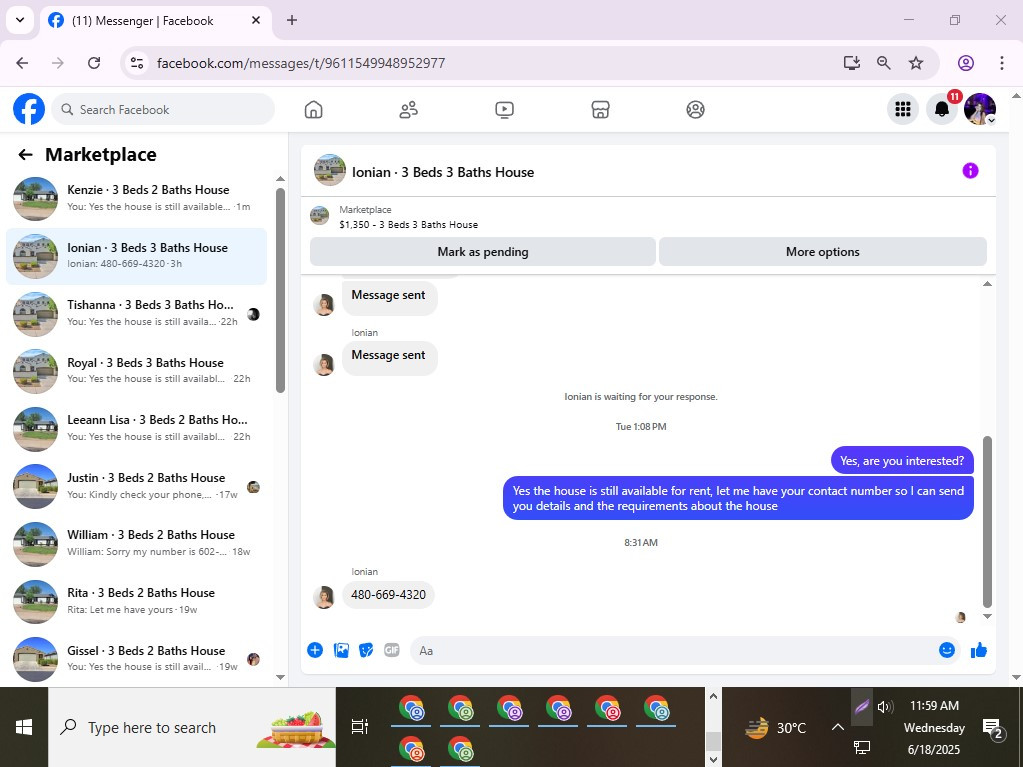Open the Chrome three-dot menu

[x=1001, y=63]
